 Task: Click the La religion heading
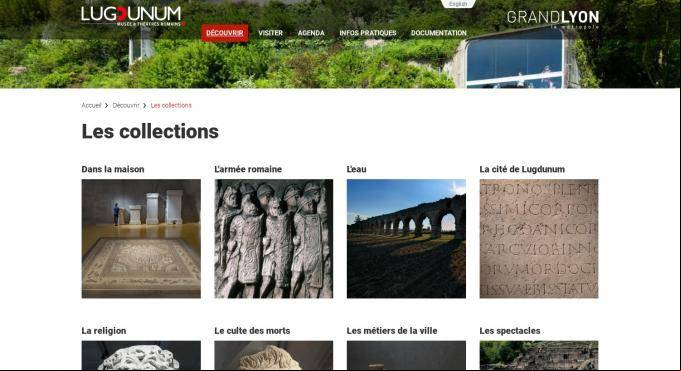coord(104,331)
